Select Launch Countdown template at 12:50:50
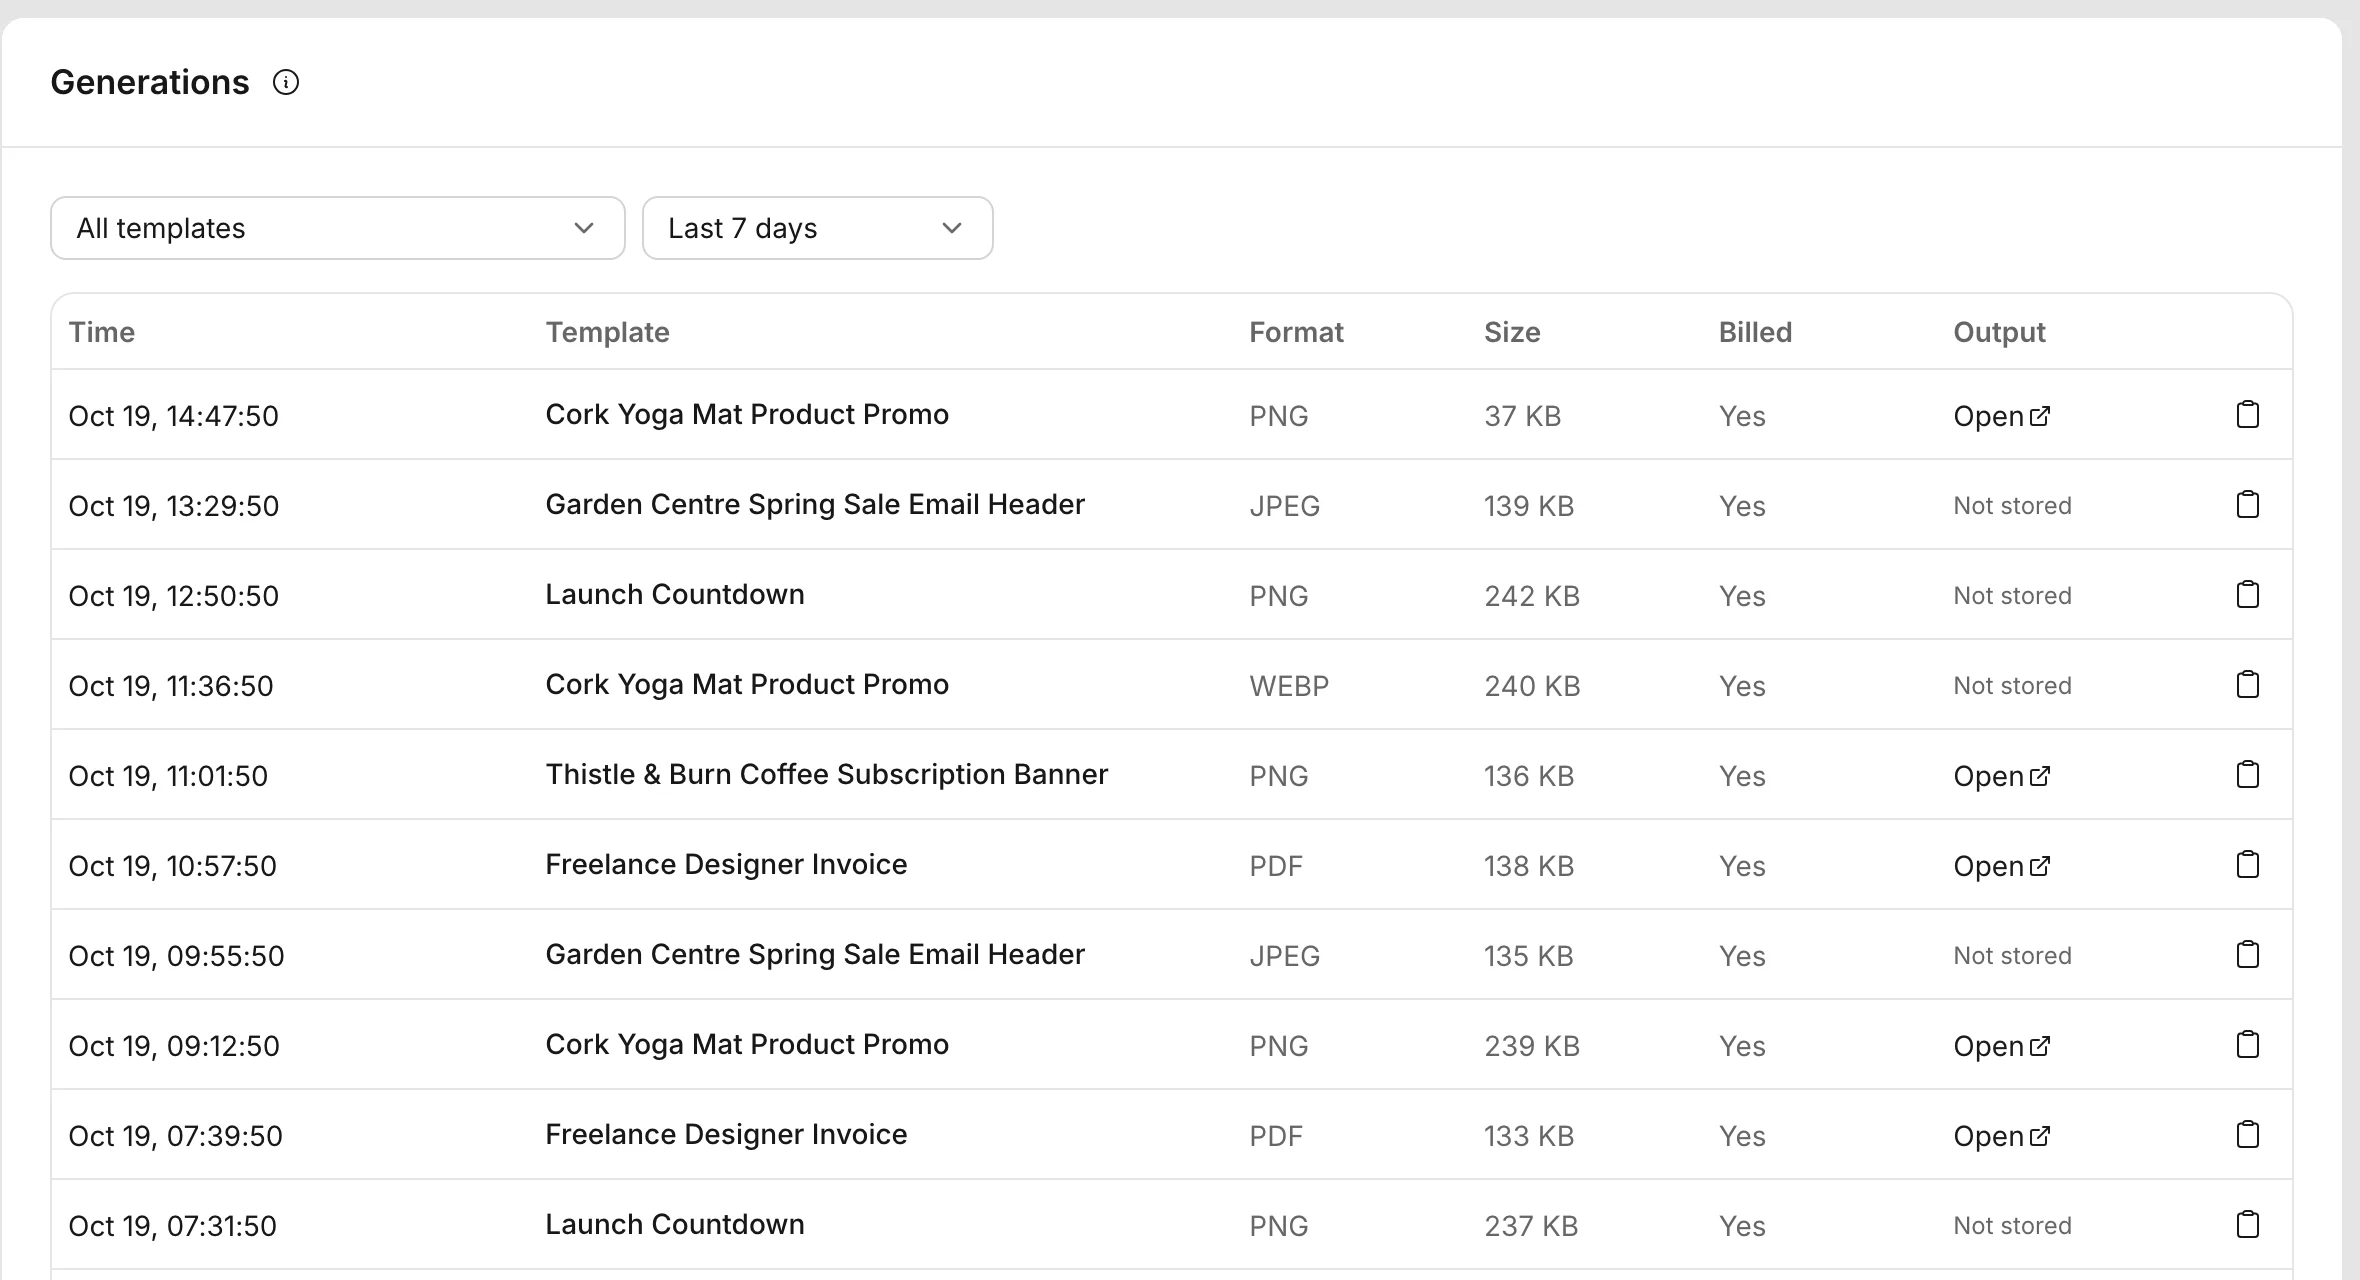The width and height of the screenshot is (2360, 1280). point(675,594)
